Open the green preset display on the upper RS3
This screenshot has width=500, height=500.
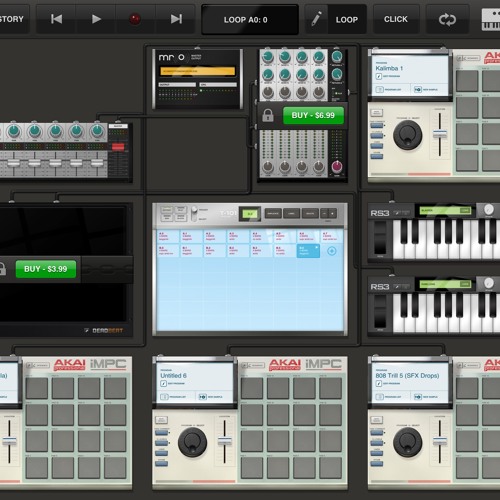[445, 210]
